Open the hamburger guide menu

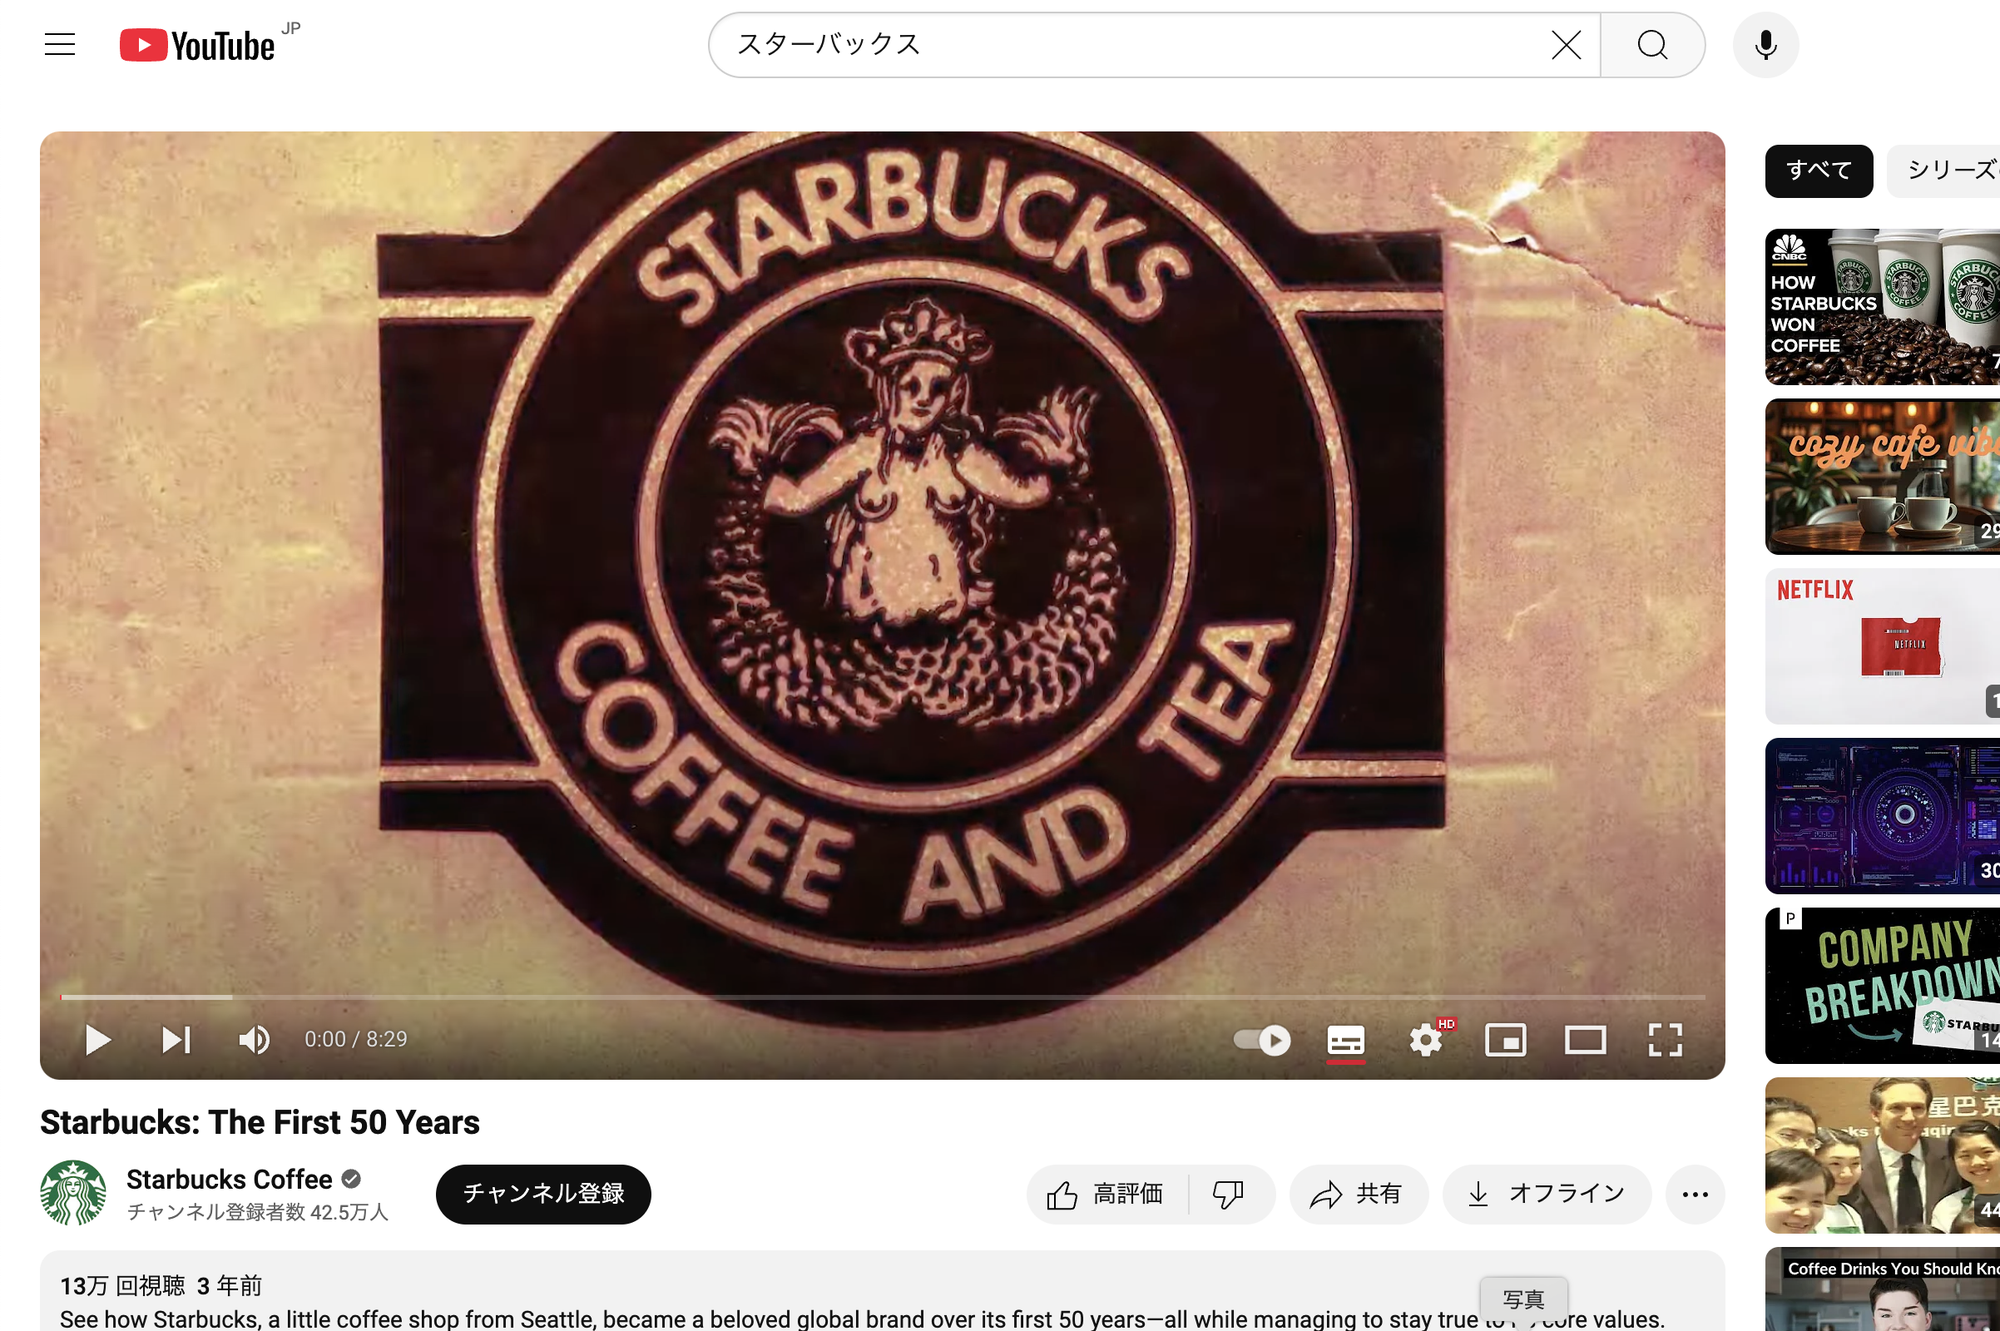(60, 45)
